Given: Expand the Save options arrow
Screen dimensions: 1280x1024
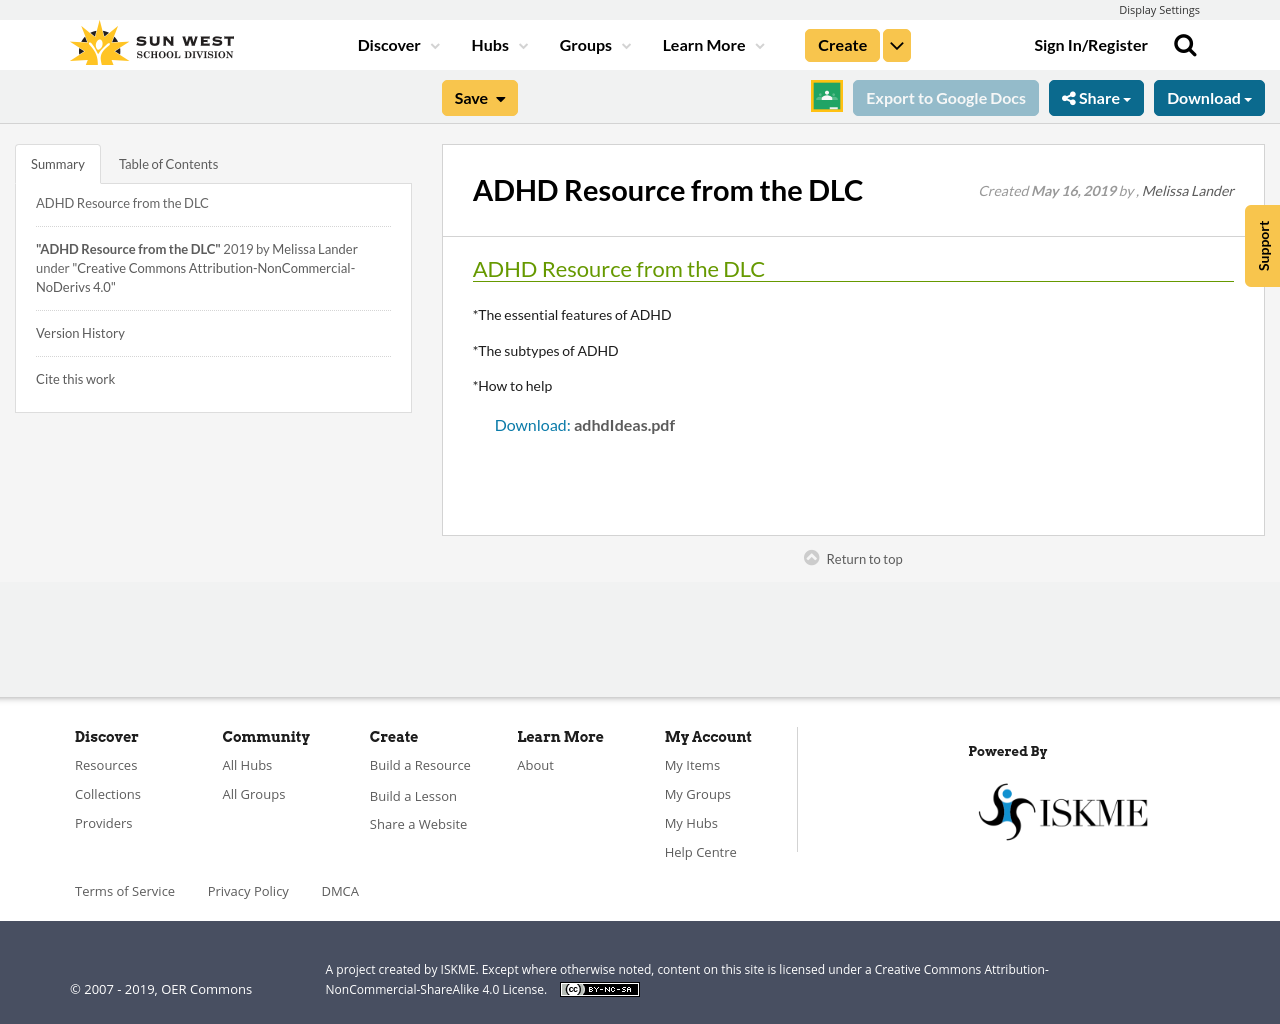Looking at the screenshot, I should (501, 96).
